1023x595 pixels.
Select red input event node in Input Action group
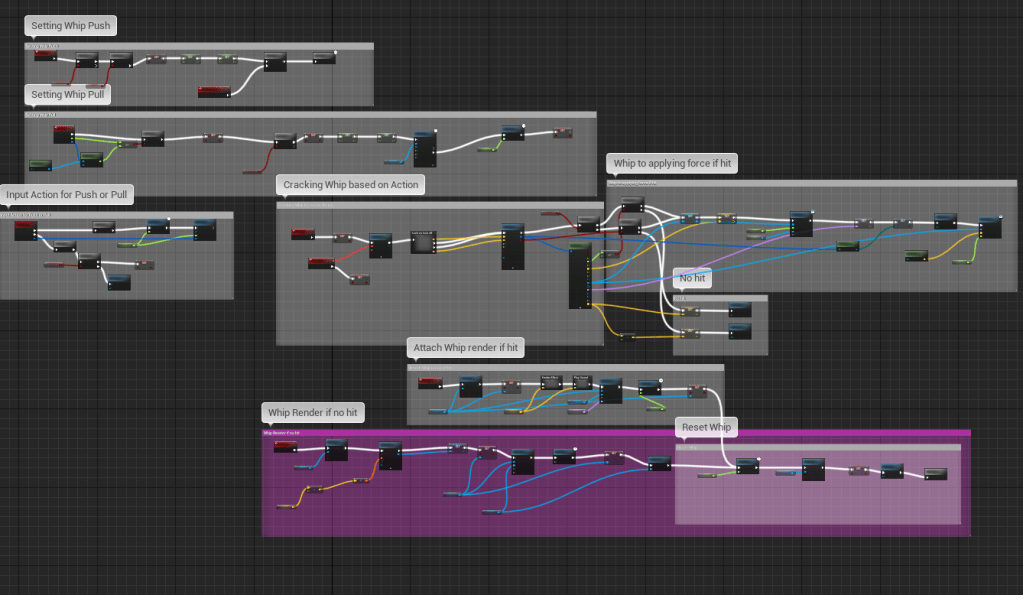click(x=25, y=231)
